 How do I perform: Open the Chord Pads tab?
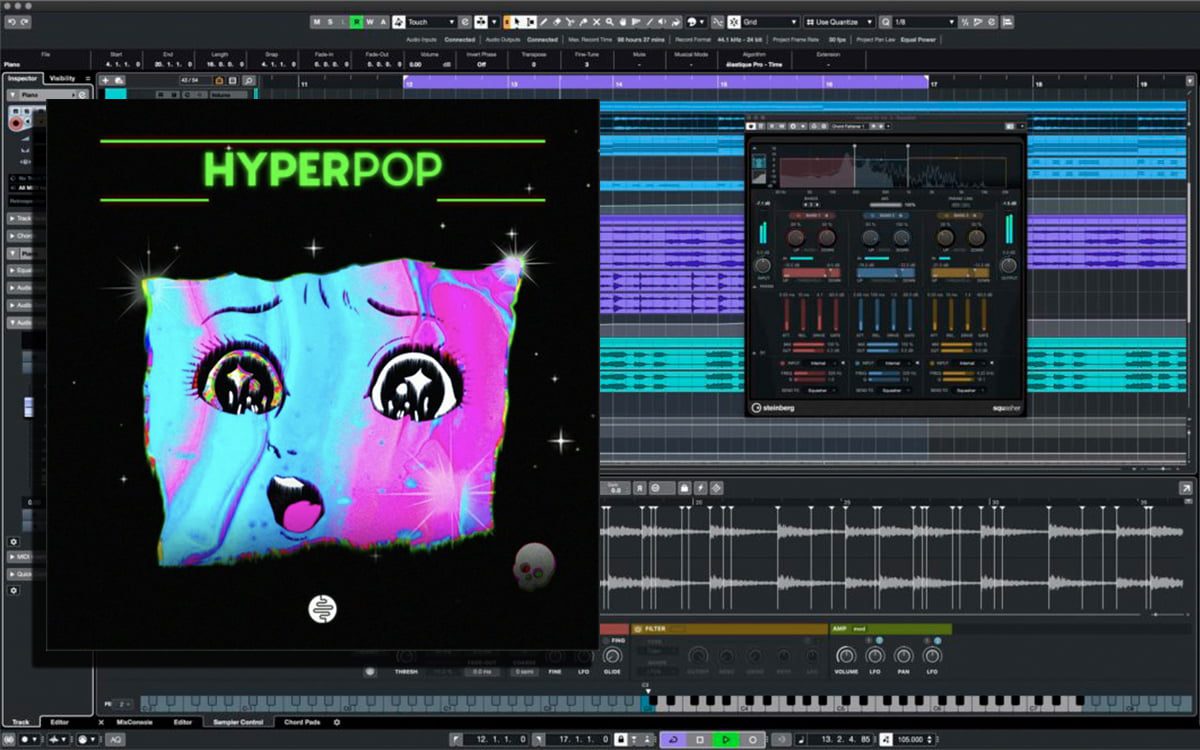click(x=302, y=722)
